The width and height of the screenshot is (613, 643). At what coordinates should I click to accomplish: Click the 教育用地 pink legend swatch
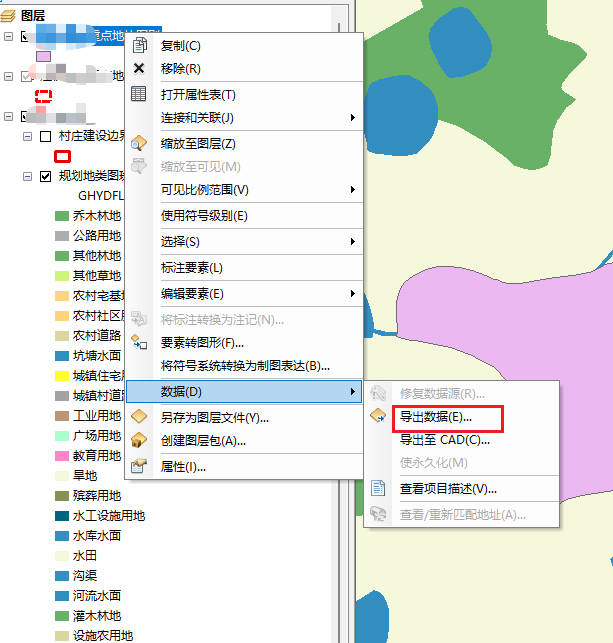[x=62, y=456]
